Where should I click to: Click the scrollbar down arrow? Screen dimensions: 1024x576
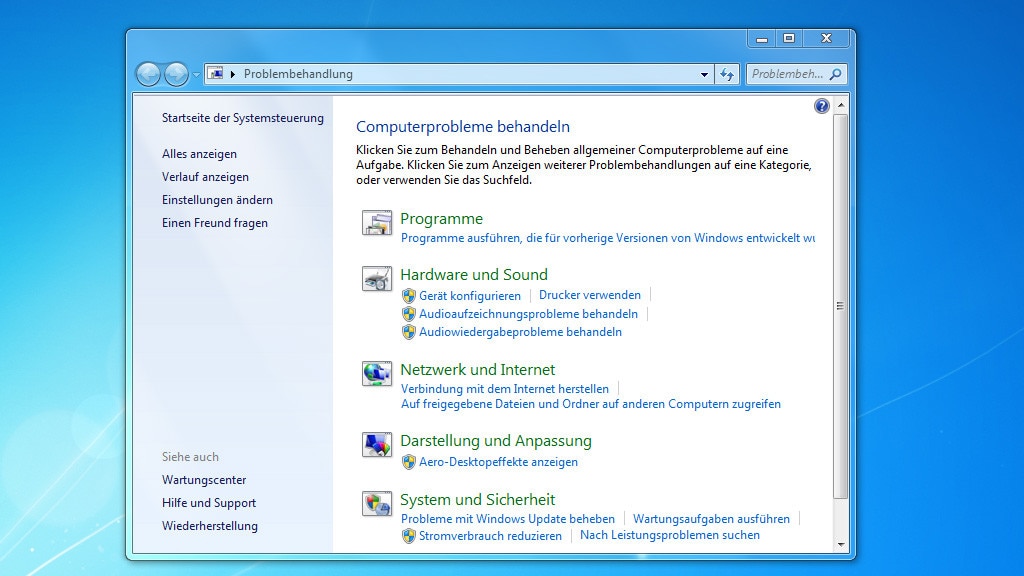(x=840, y=545)
